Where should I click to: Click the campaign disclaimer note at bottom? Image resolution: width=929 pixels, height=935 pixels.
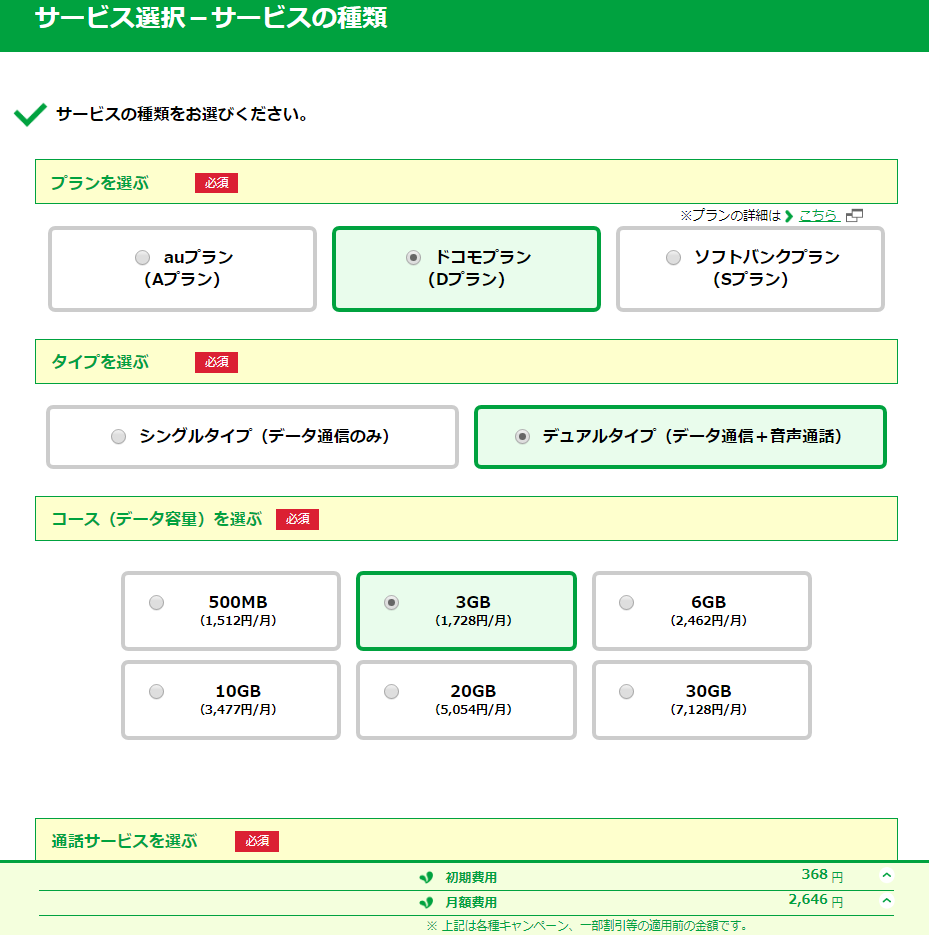pyautogui.click(x=588, y=926)
